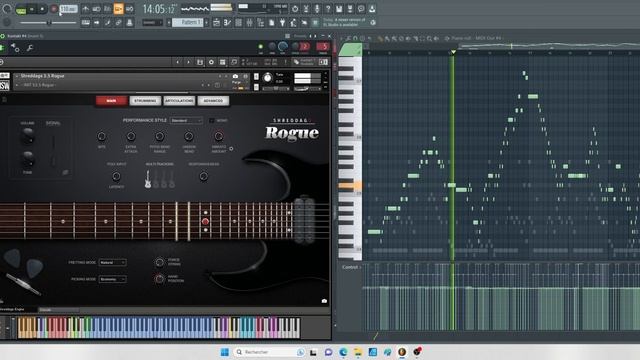Open the piano roll view icon
This screenshot has height=360, width=640.
point(227,22)
